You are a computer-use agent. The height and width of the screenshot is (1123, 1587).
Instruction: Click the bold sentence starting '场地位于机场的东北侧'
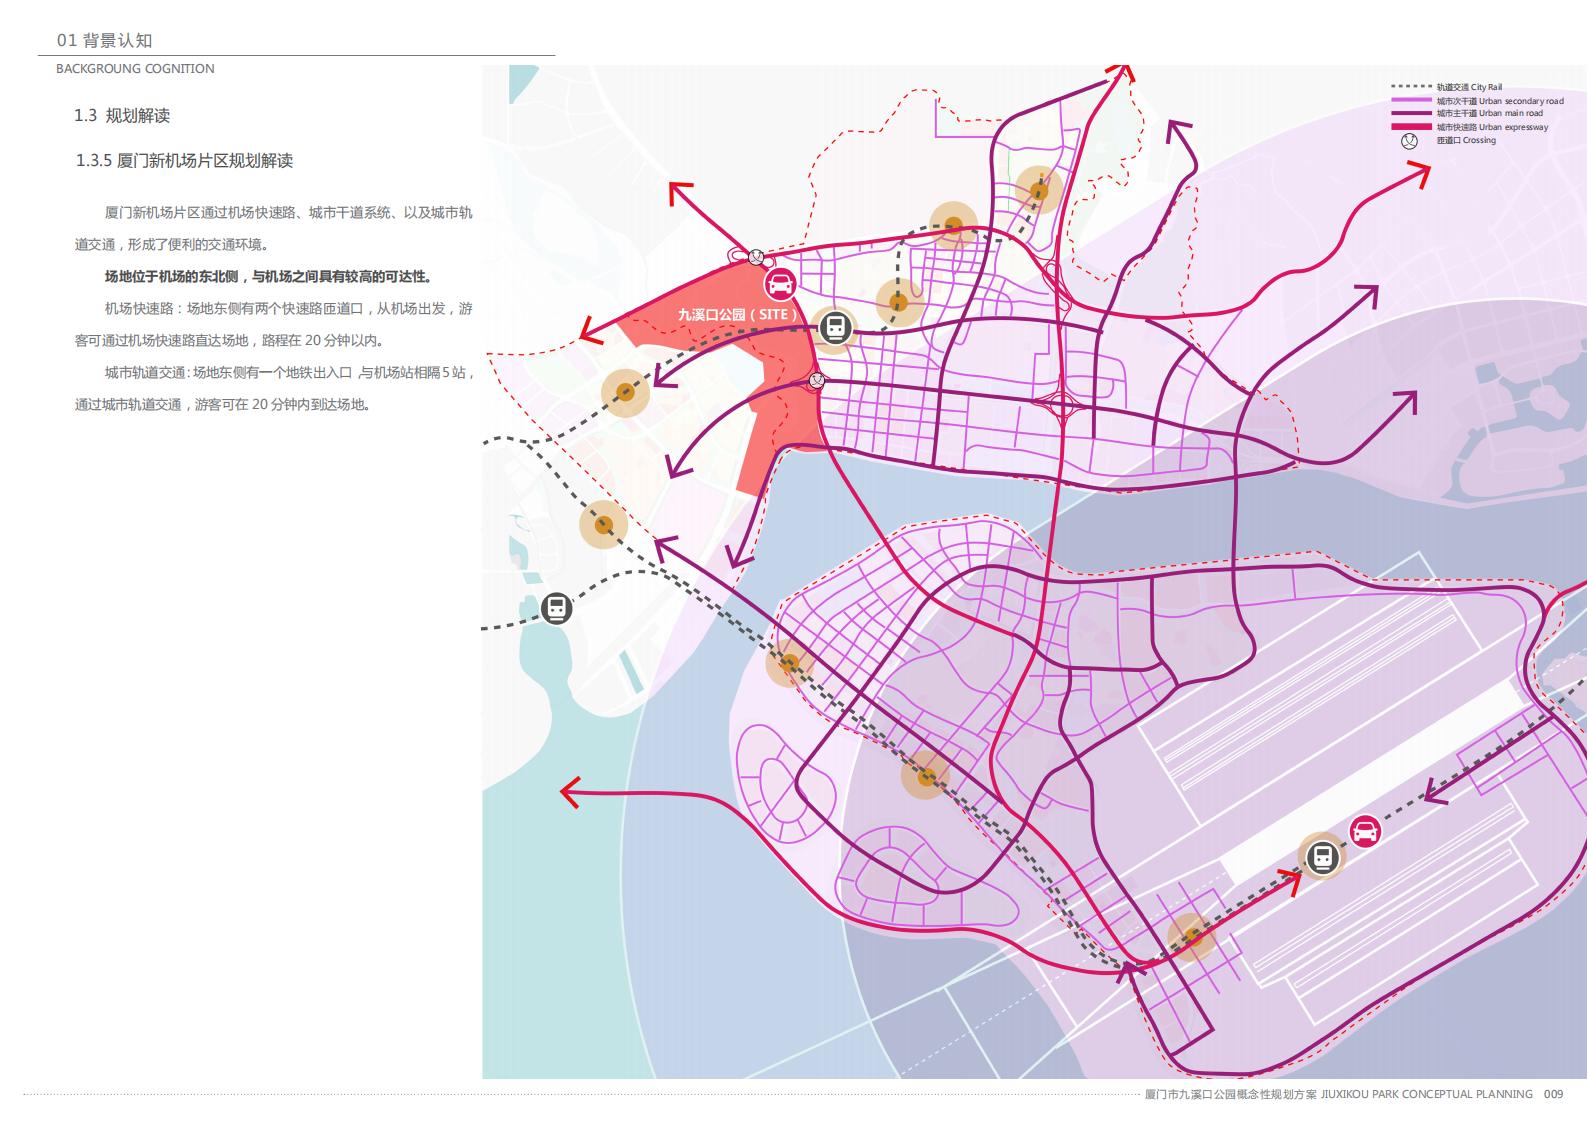268,277
